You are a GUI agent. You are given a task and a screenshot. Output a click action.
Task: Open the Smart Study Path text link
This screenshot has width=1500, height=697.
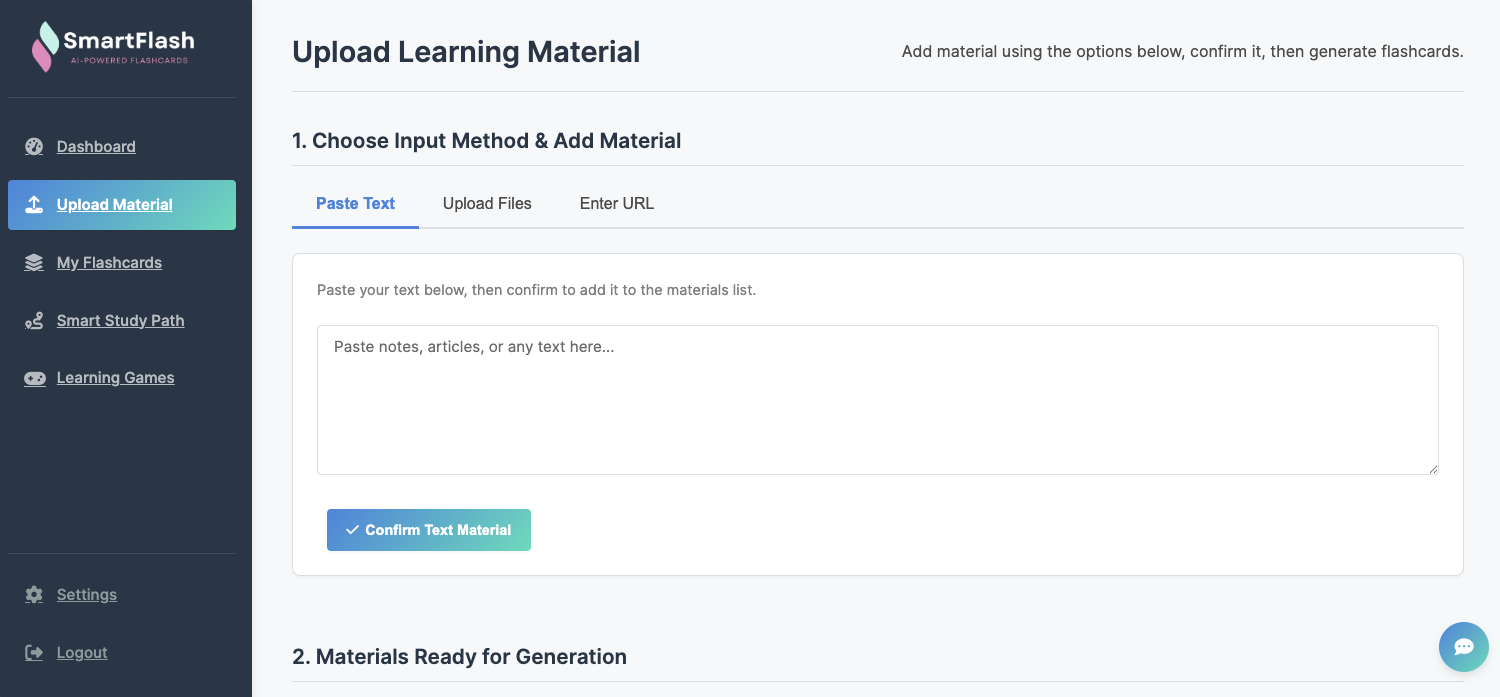click(x=120, y=321)
